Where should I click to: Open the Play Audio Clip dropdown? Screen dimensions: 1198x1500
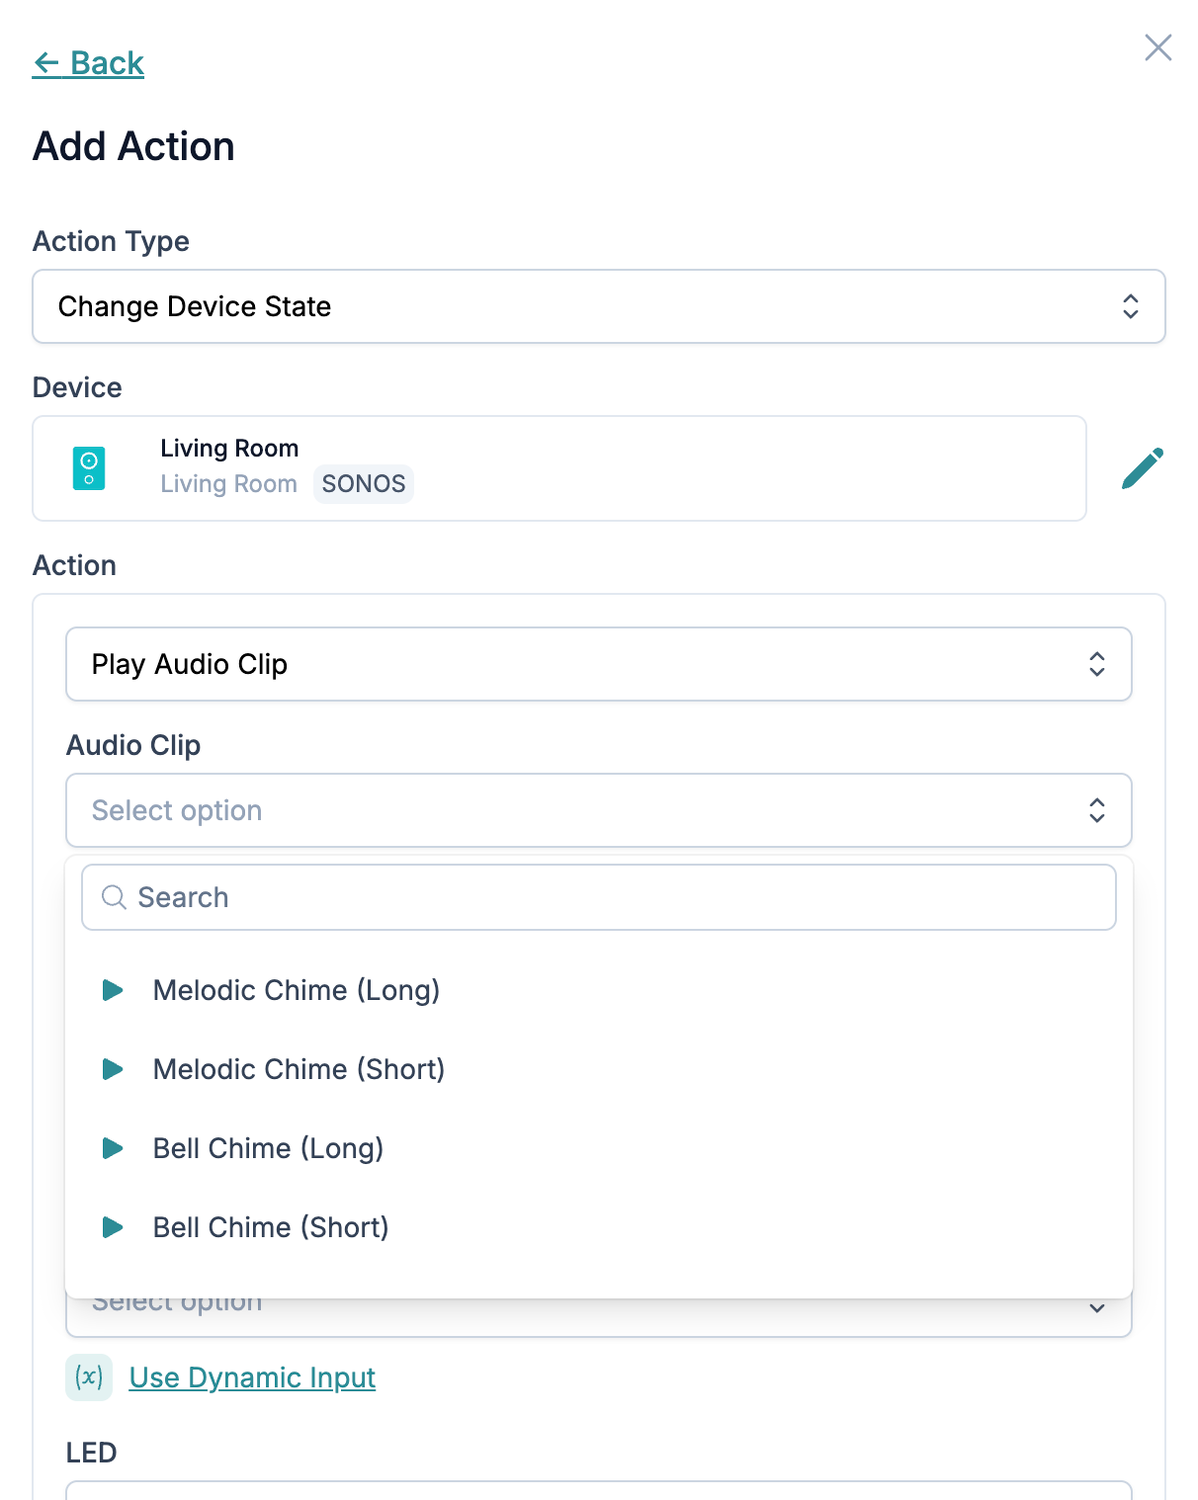click(x=599, y=664)
